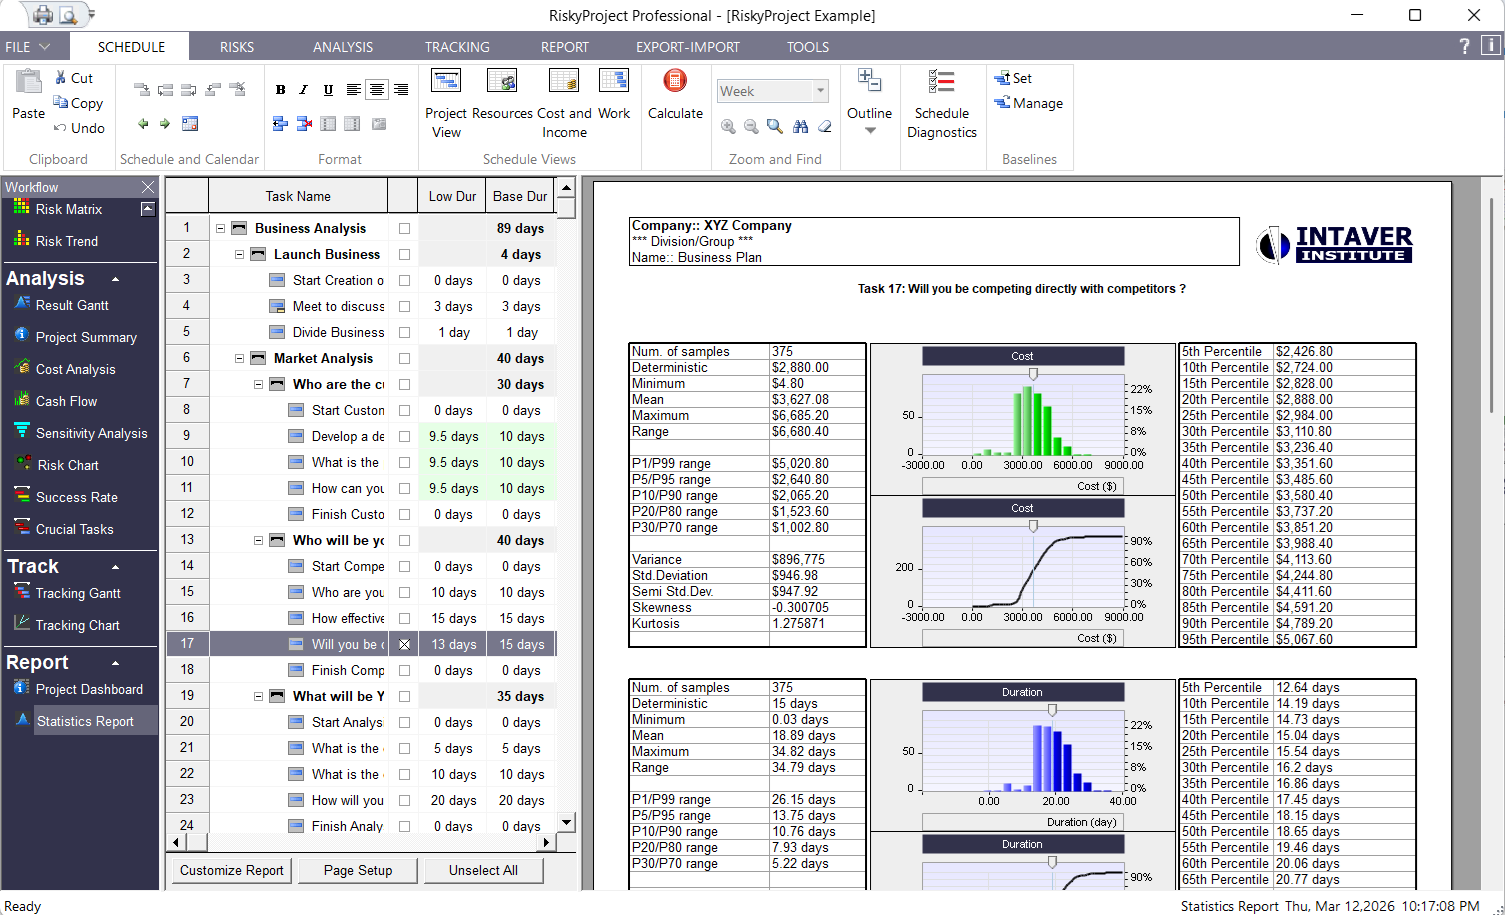Check the Business Analysis row checkbox
Screen dimensions: 1505x915
pyautogui.click(x=404, y=227)
